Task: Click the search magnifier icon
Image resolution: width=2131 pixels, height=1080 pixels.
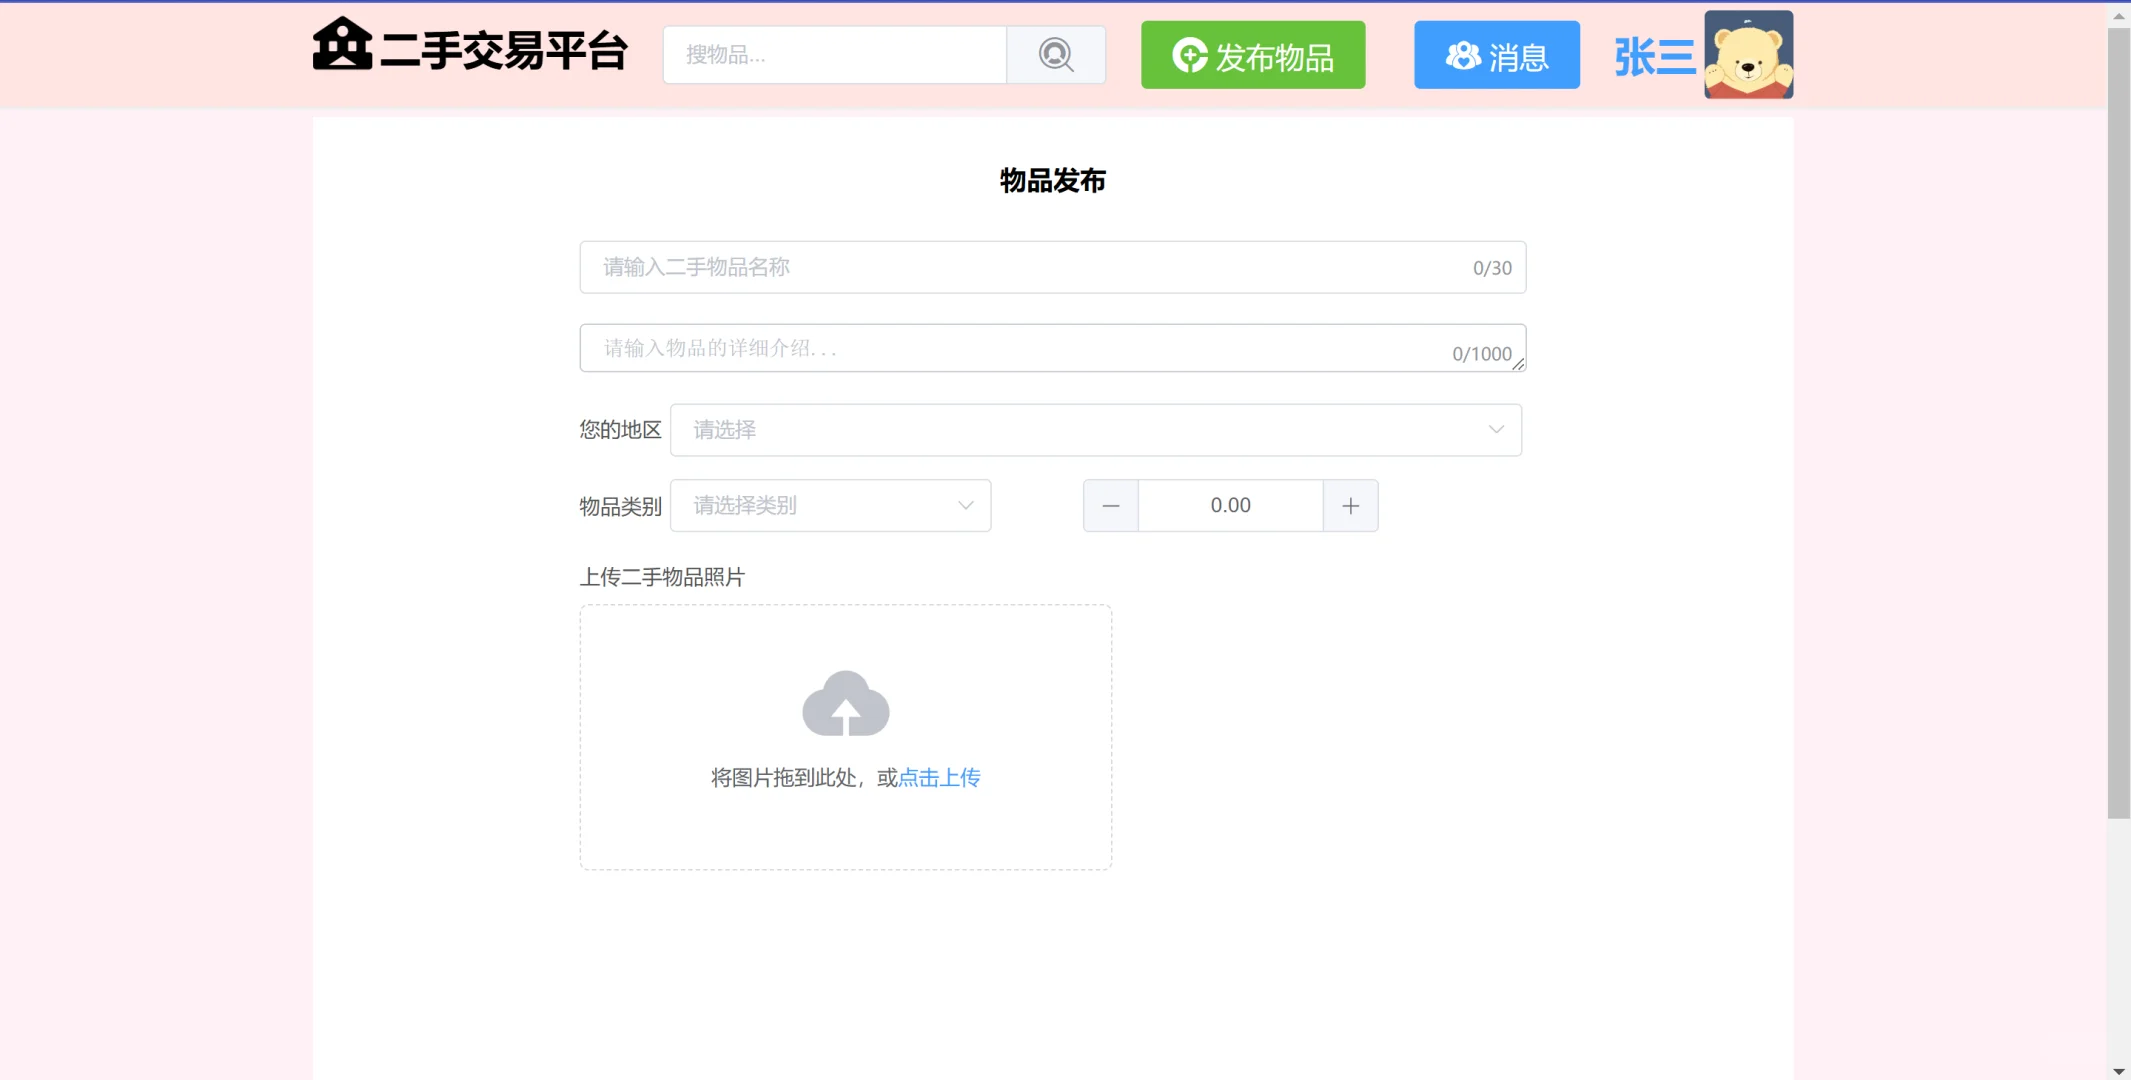Action: click(x=1055, y=55)
